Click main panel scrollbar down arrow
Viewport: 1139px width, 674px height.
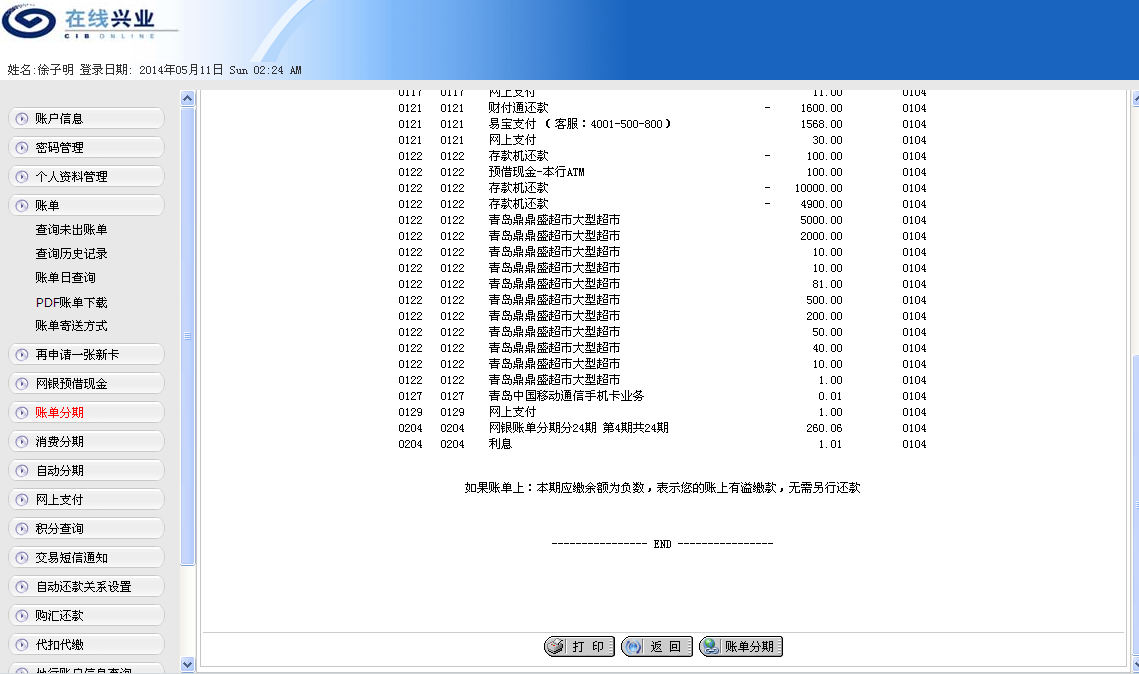(x=1135, y=664)
